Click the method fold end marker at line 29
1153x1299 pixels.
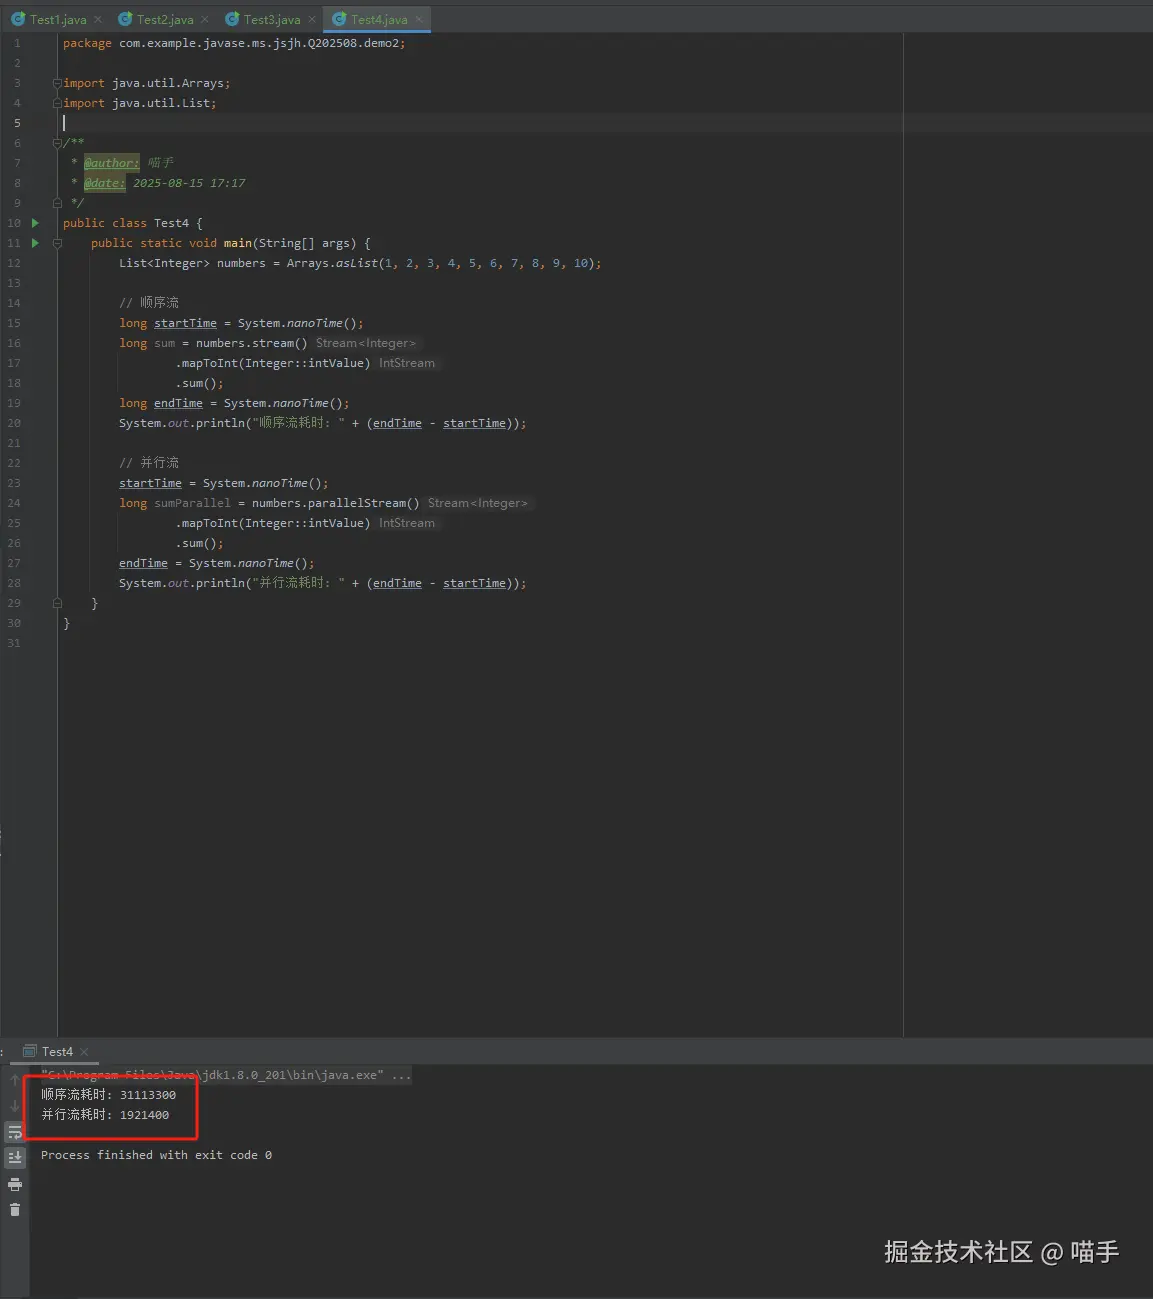57,603
